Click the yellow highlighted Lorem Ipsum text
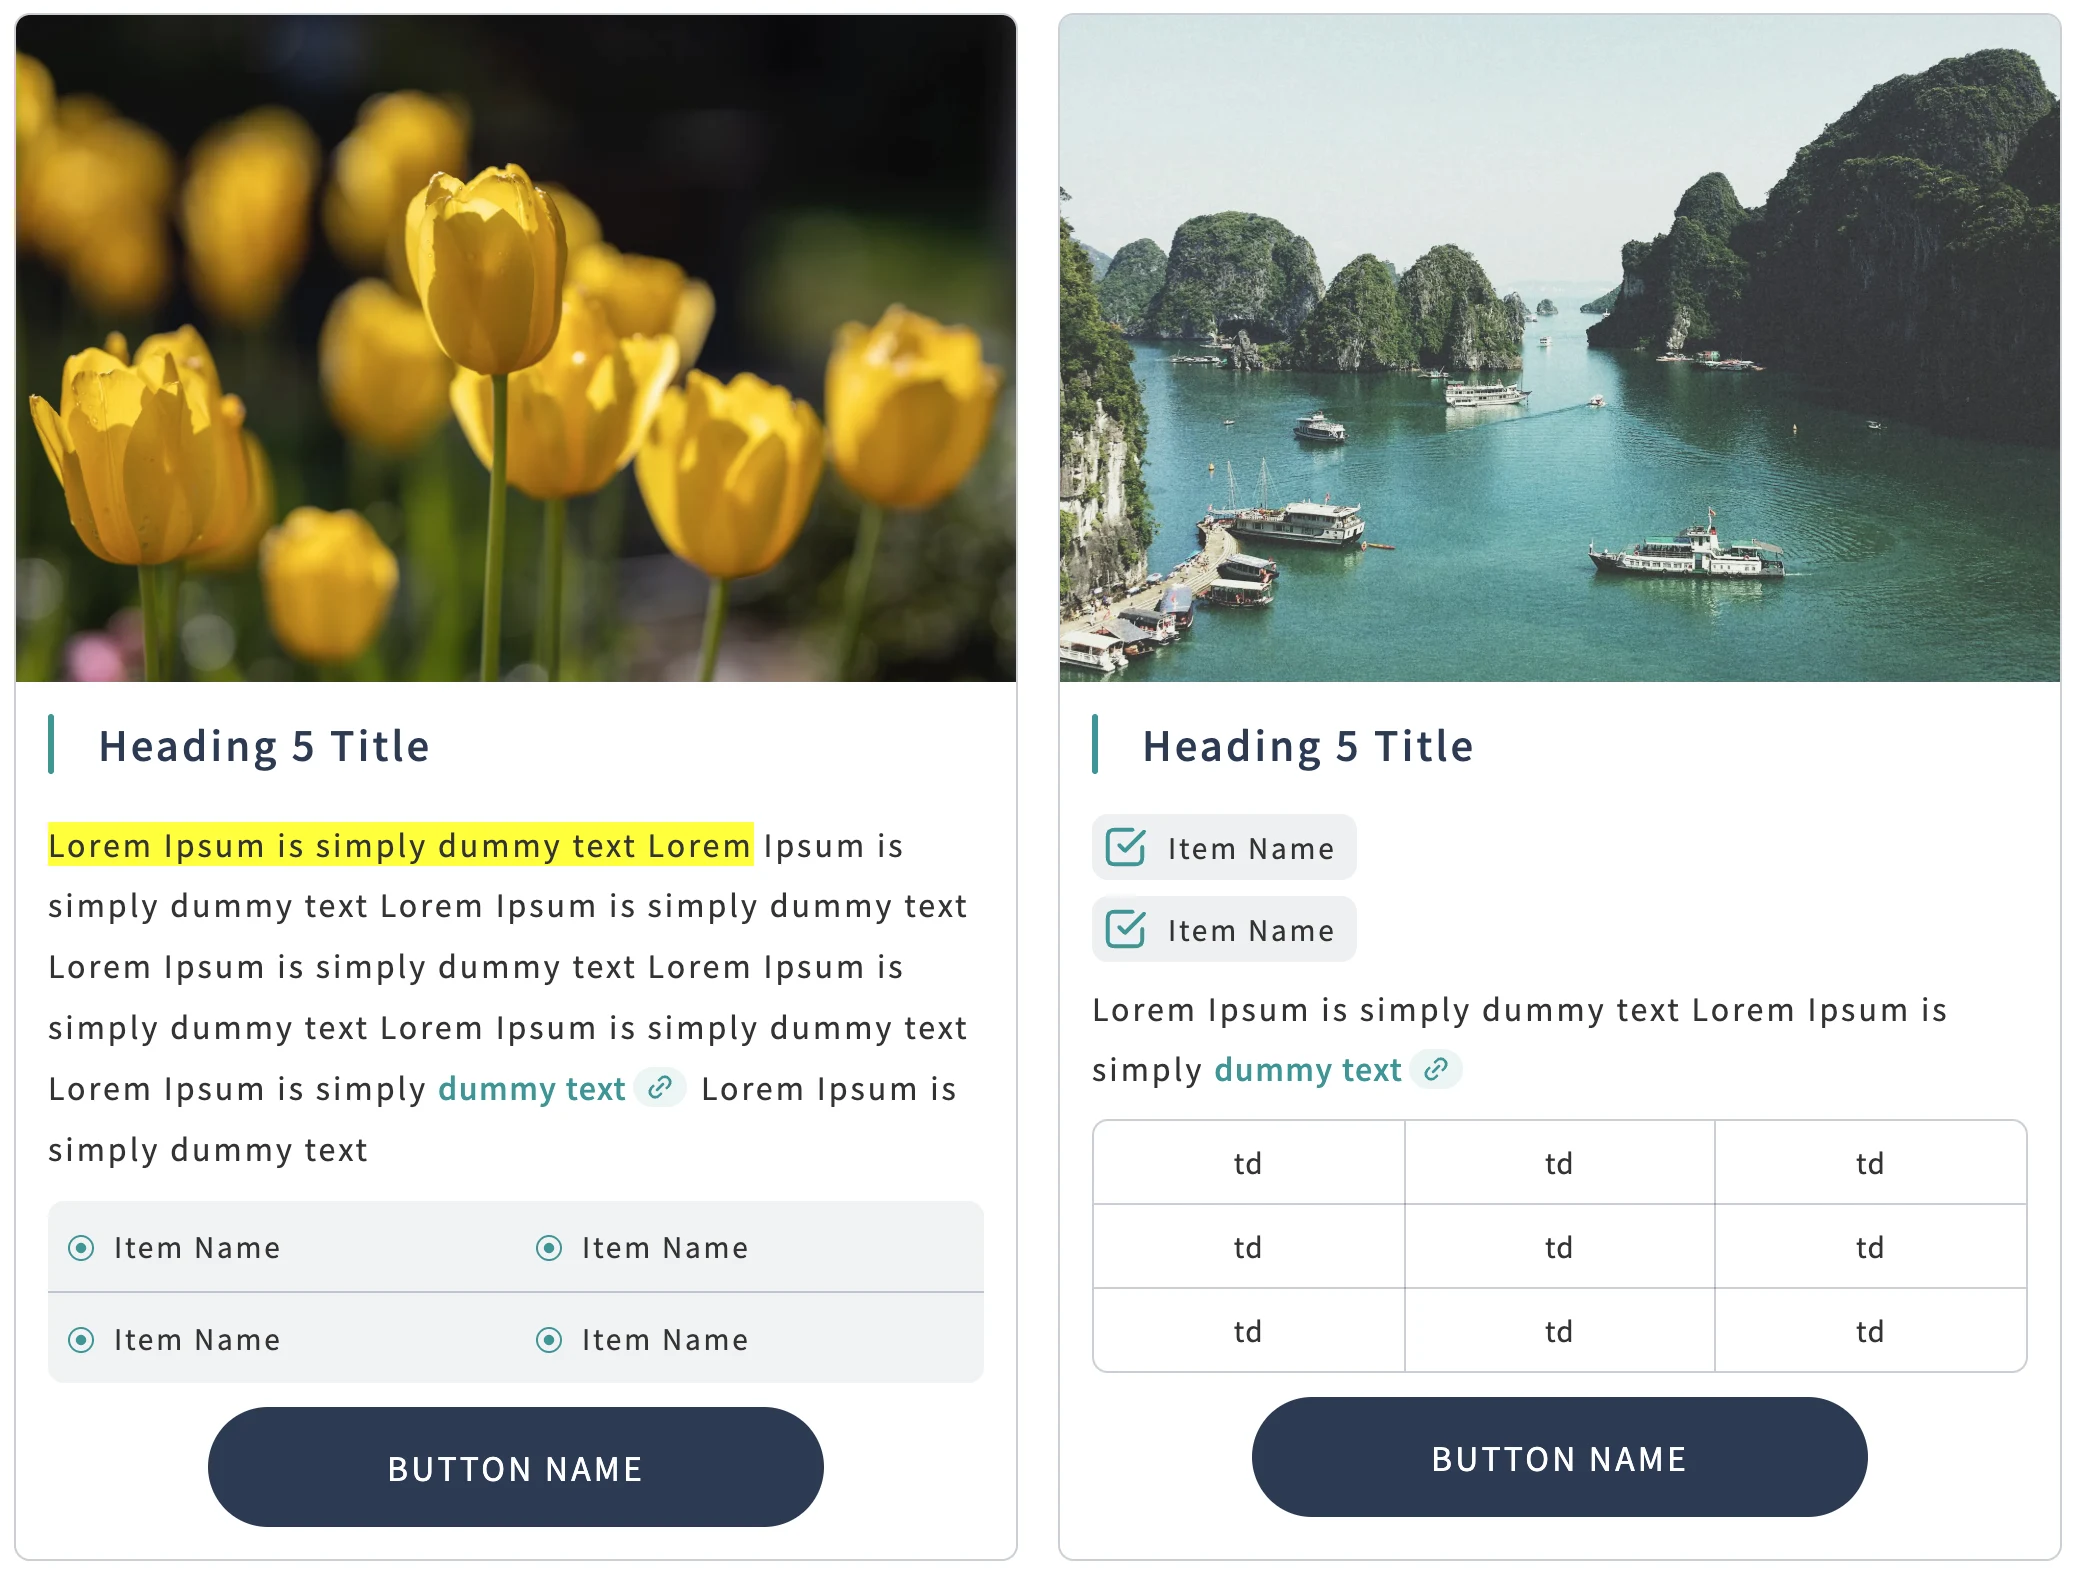2080x1578 pixels. (400, 846)
